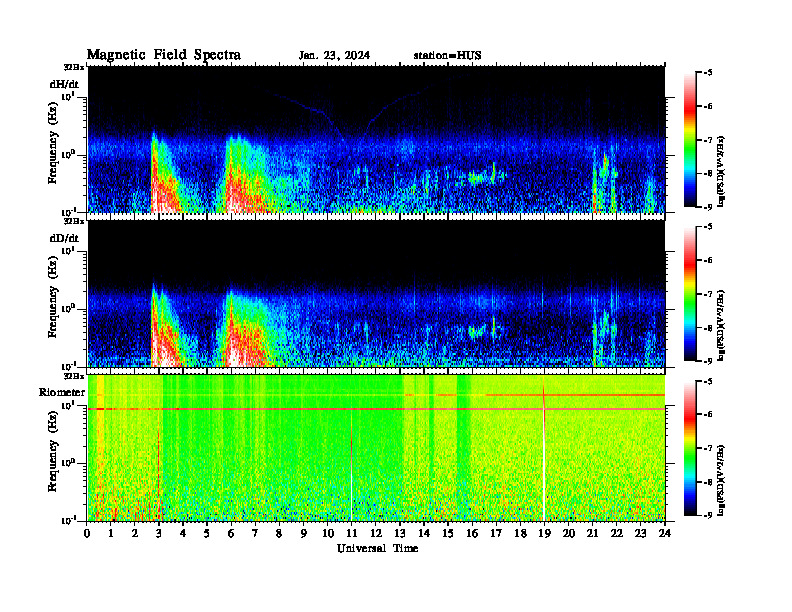Click the 'dD/dt' panel label

point(64,238)
